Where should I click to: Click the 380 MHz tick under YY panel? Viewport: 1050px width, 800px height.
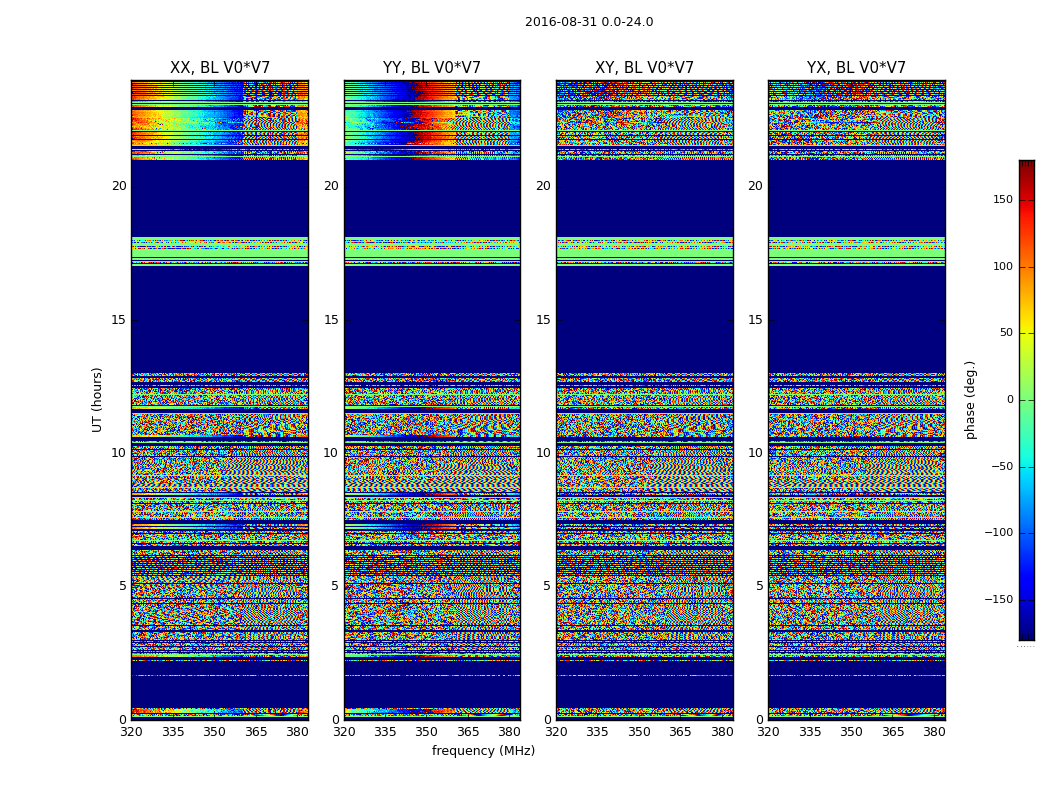click(x=510, y=732)
